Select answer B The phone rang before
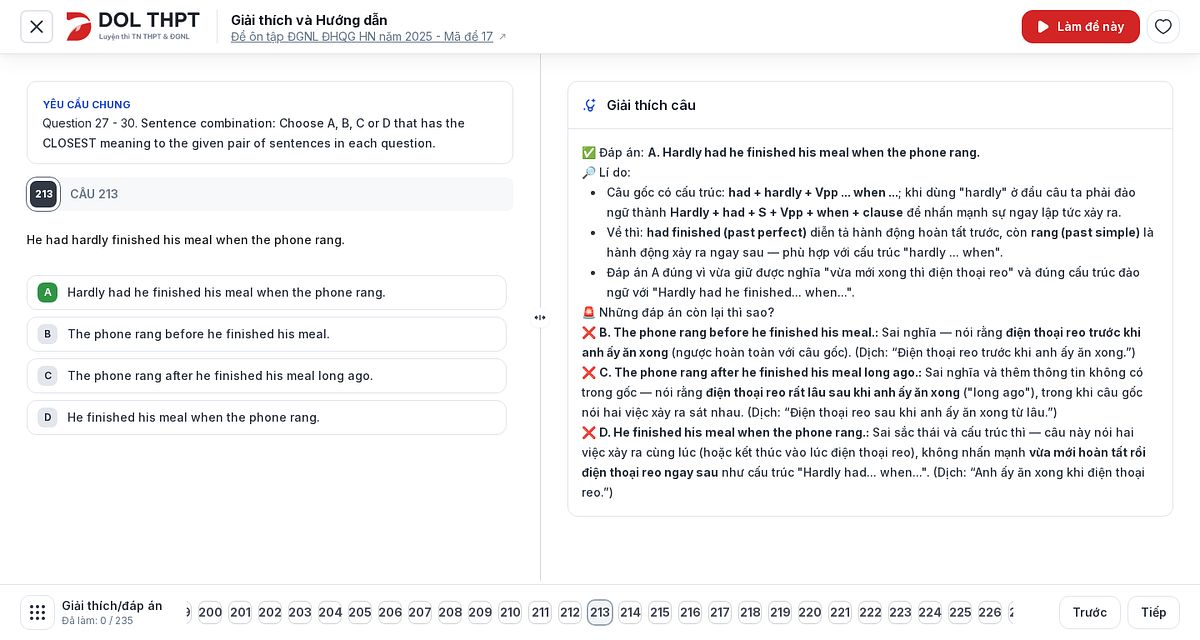 click(266, 334)
